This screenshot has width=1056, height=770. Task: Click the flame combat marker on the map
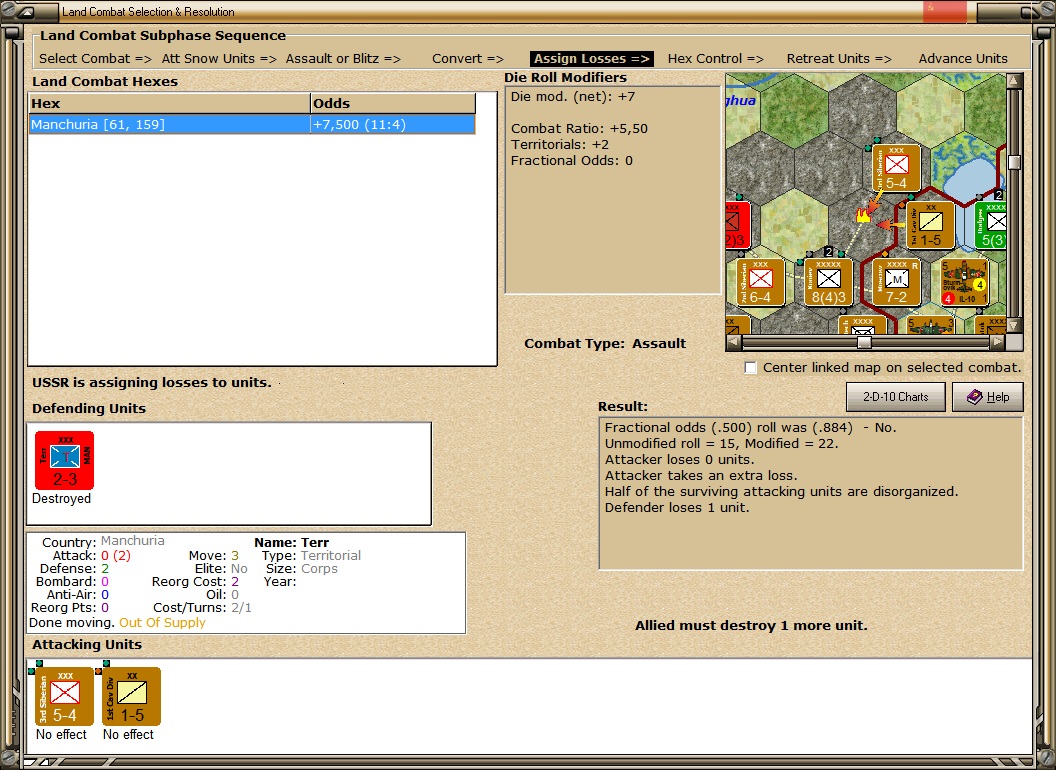(863, 216)
